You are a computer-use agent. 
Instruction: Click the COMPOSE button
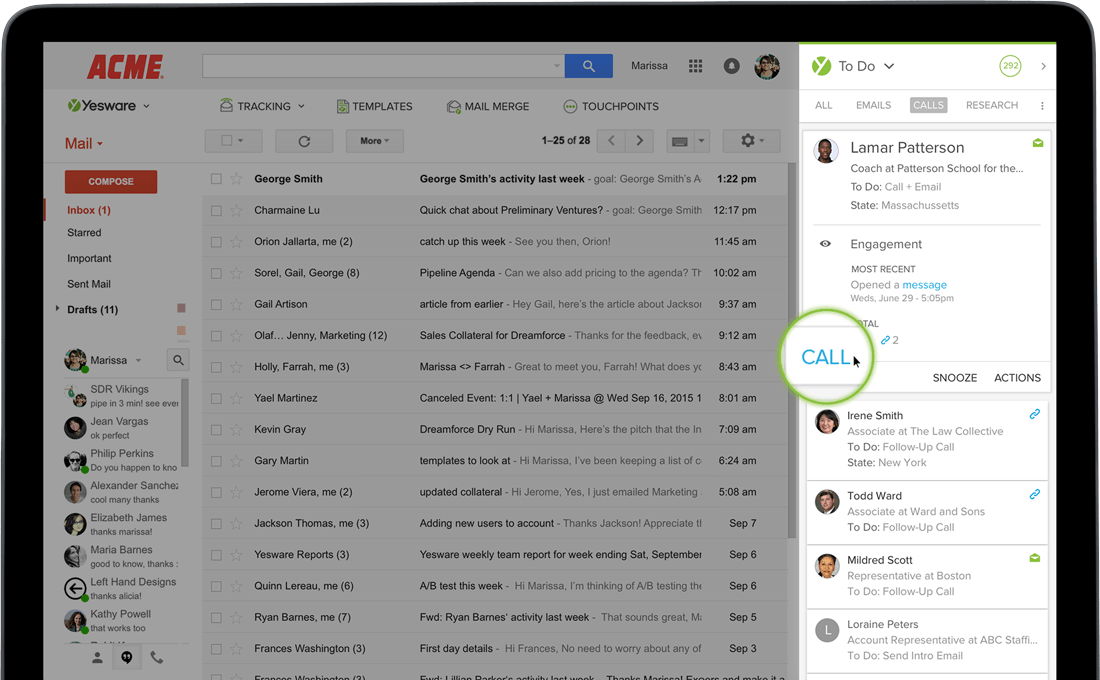pyautogui.click(x=111, y=181)
